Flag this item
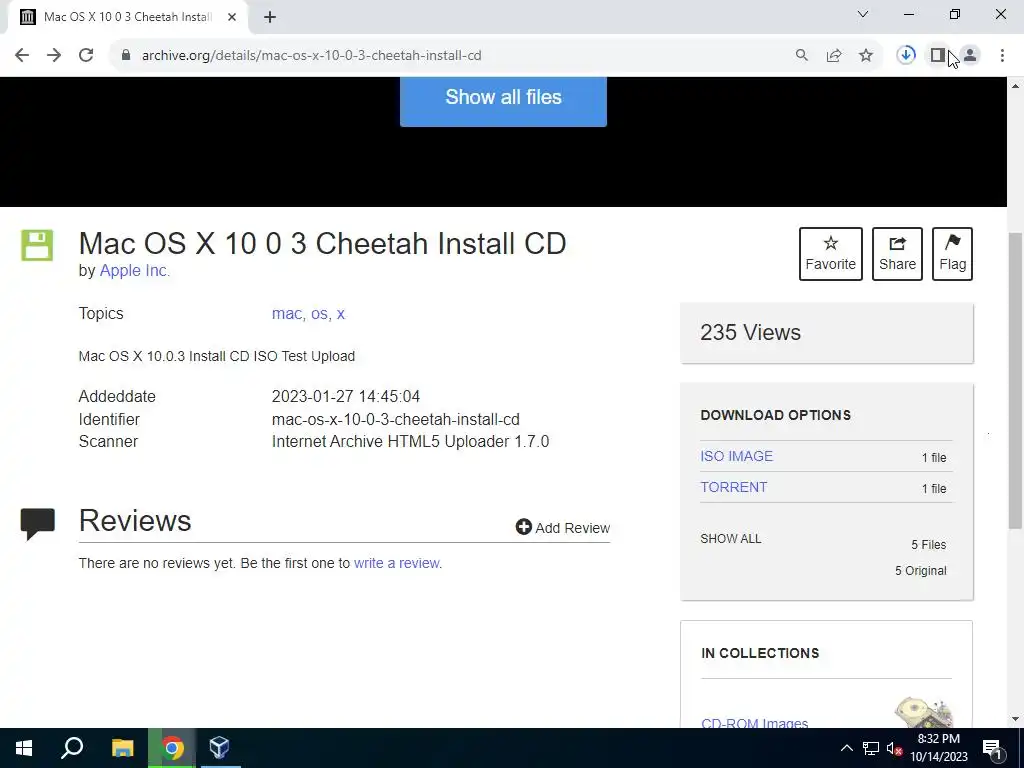The image size is (1024, 768). (952, 254)
